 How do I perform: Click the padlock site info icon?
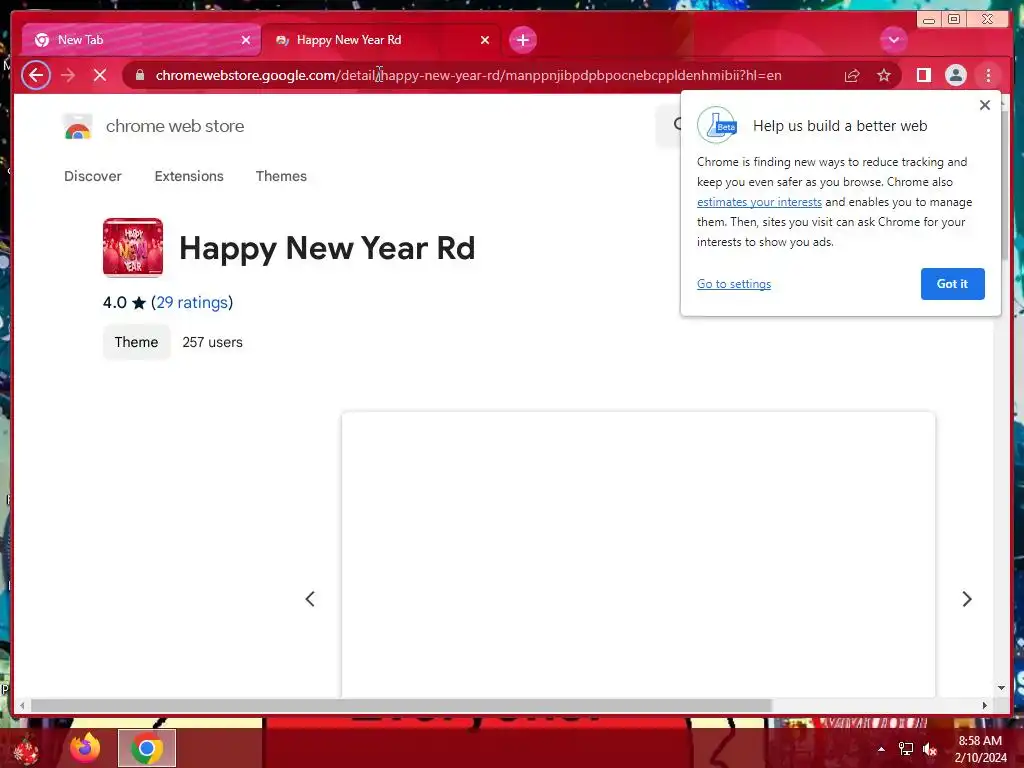(x=140, y=75)
